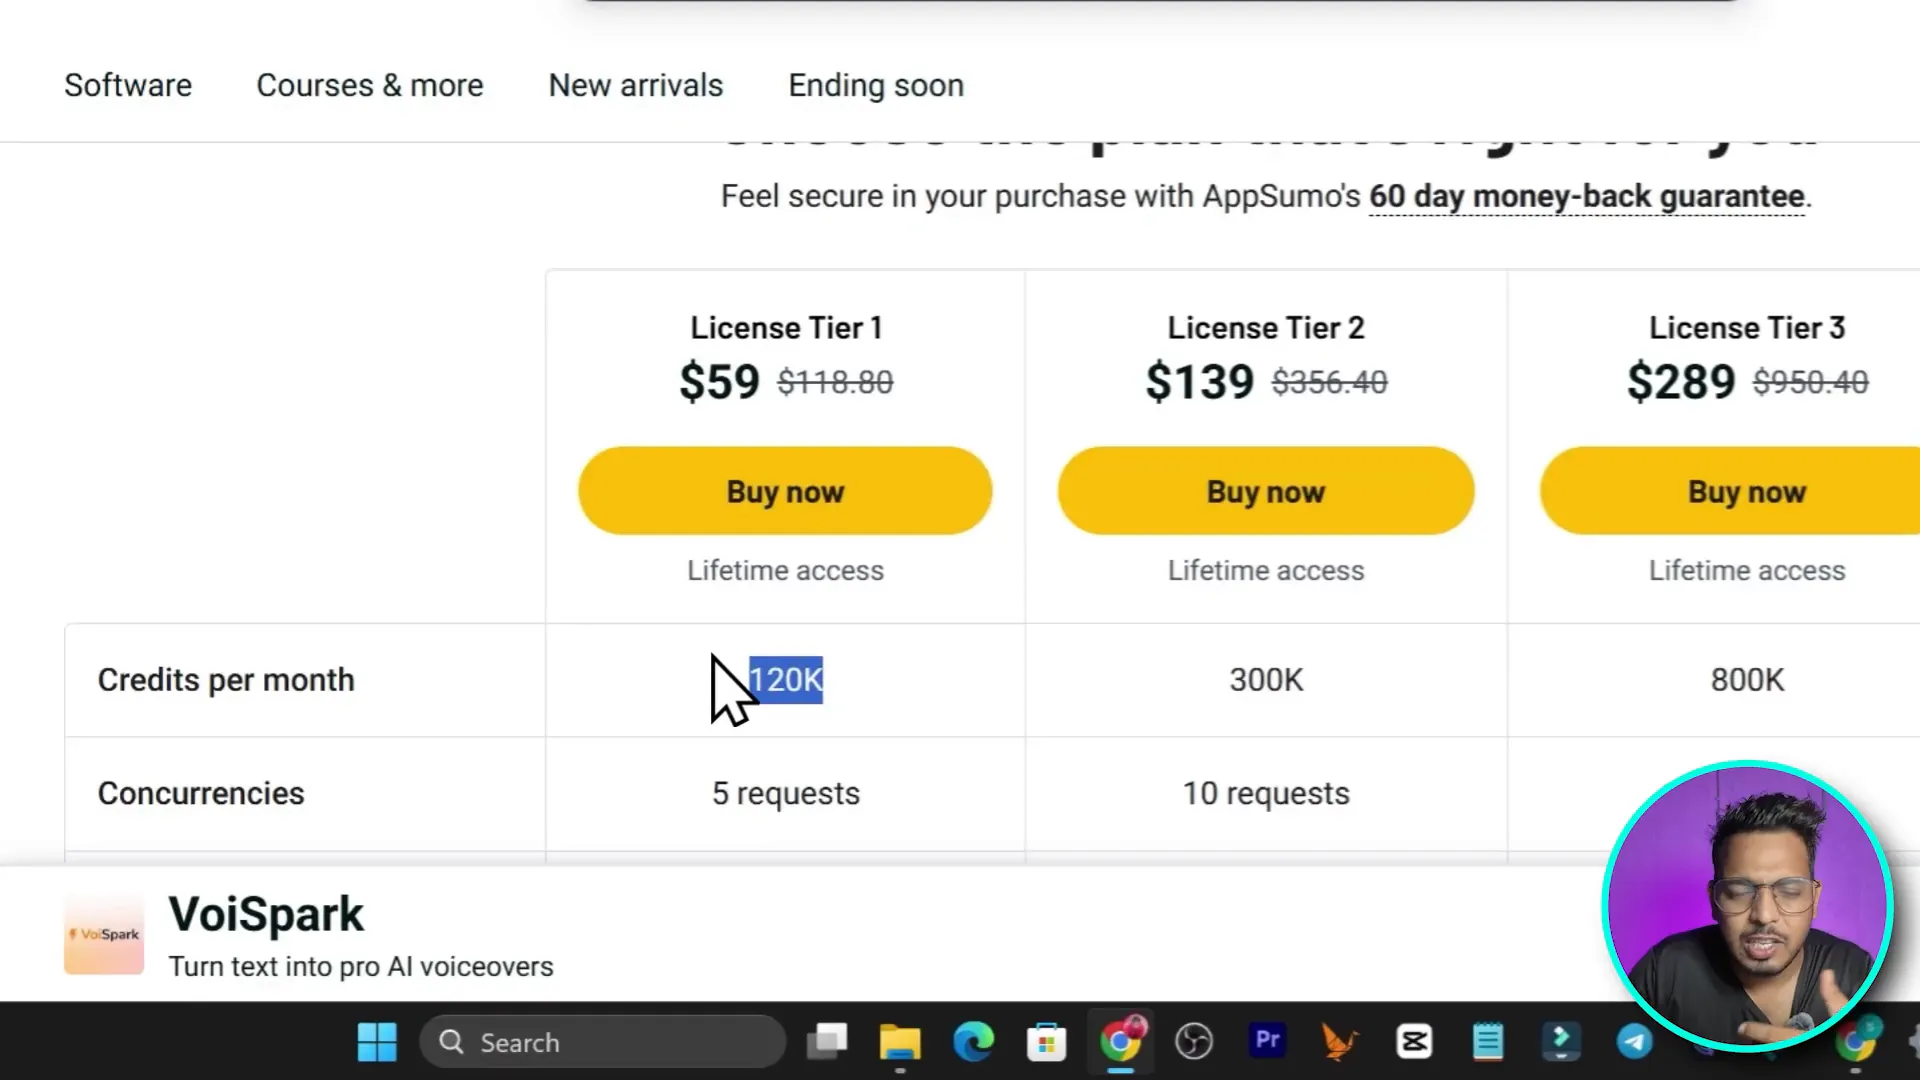The width and height of the screenshot is (1920, 1080).
Task: Open CapCut from the taskbar
Action: tap(1414, 1042)
